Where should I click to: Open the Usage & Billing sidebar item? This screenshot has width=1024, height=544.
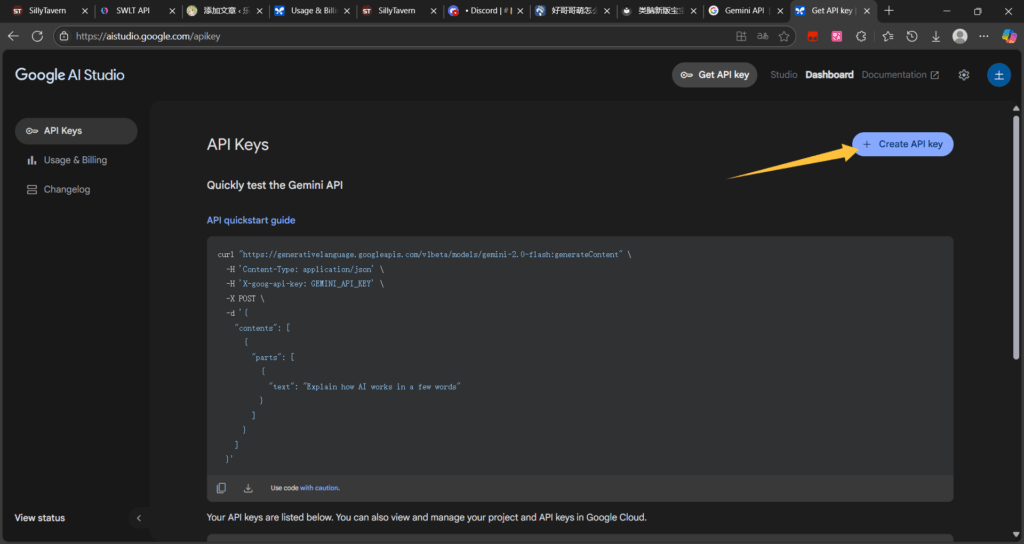pos(75,160)
